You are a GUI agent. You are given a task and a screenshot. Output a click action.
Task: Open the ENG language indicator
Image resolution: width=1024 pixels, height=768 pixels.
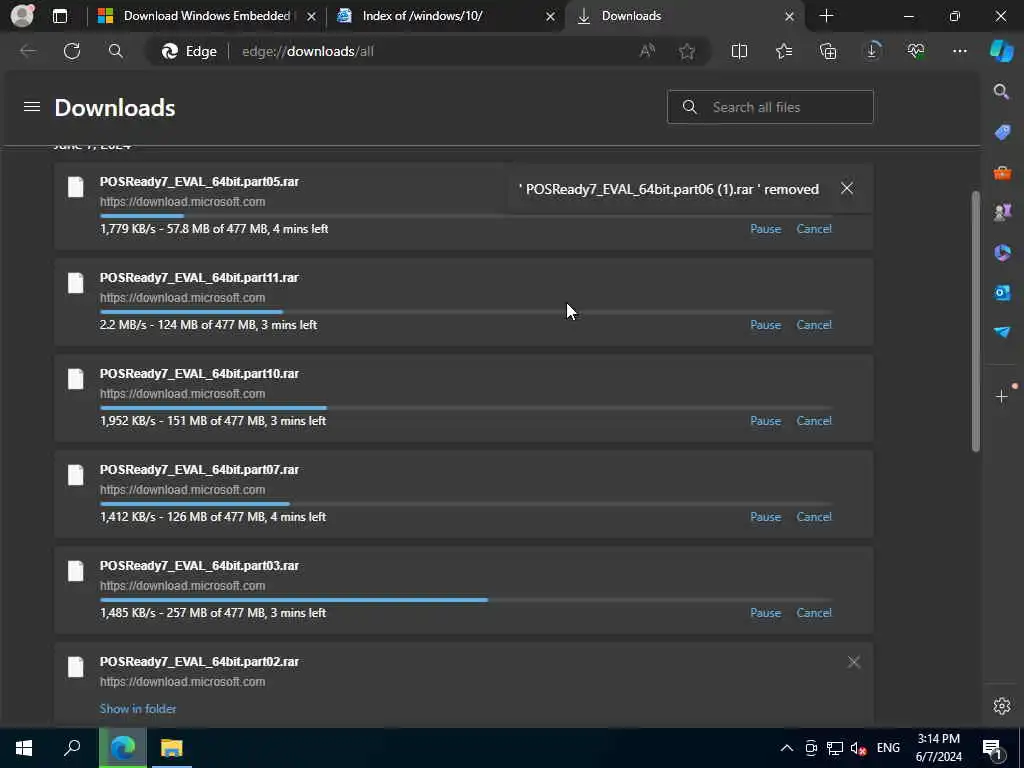pyautogui.click(x=888, y=748)
